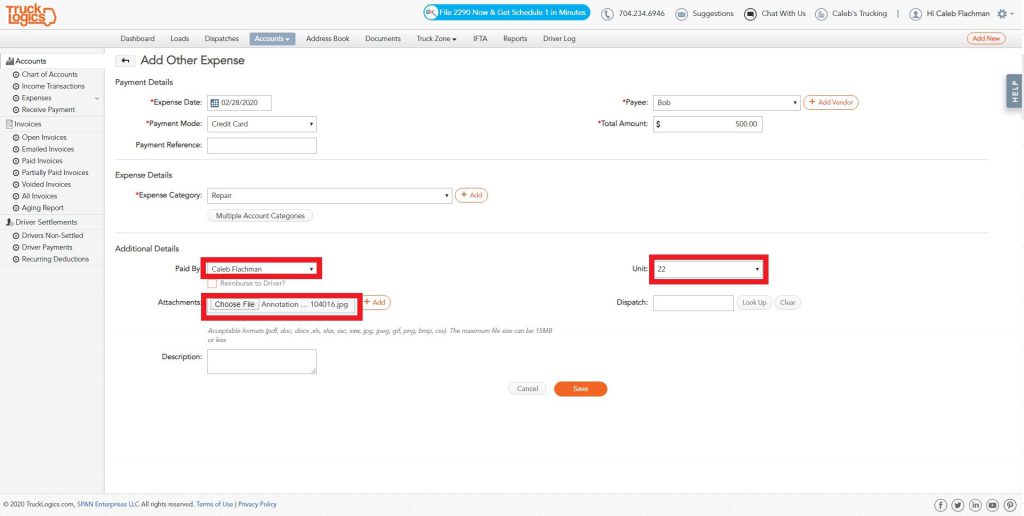Image resolution: width=1024 pixels, height=516 pixels.
Task: Expand the Accounts menu dropdown
Action: pos(272,39)
